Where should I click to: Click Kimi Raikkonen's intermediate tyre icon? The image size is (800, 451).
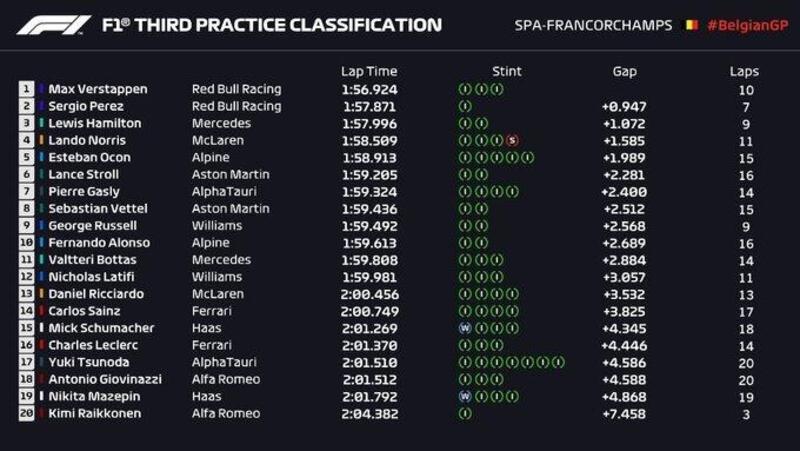click(464, 413)
